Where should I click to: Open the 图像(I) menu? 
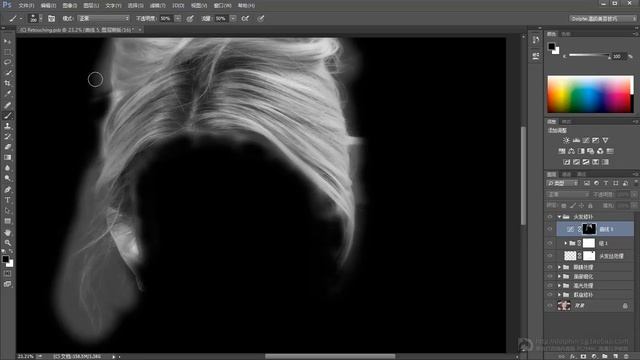click(x=70, y=5)
